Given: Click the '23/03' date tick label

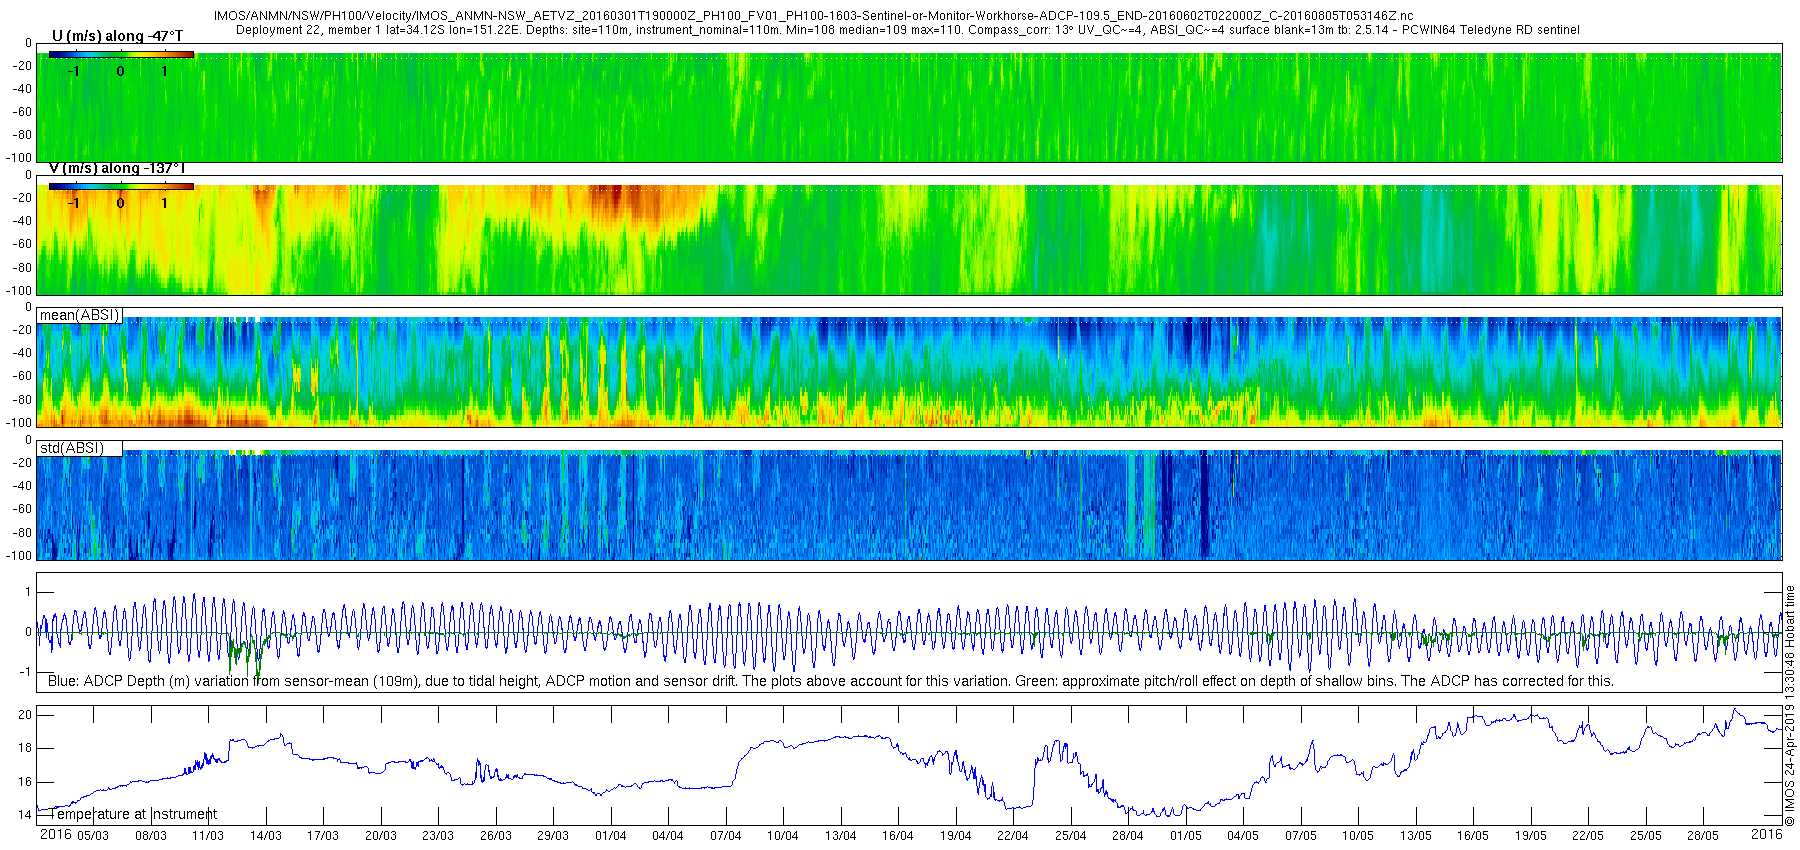Looking at the screenshot, I should pyautogui.click(x=438, y=836).
